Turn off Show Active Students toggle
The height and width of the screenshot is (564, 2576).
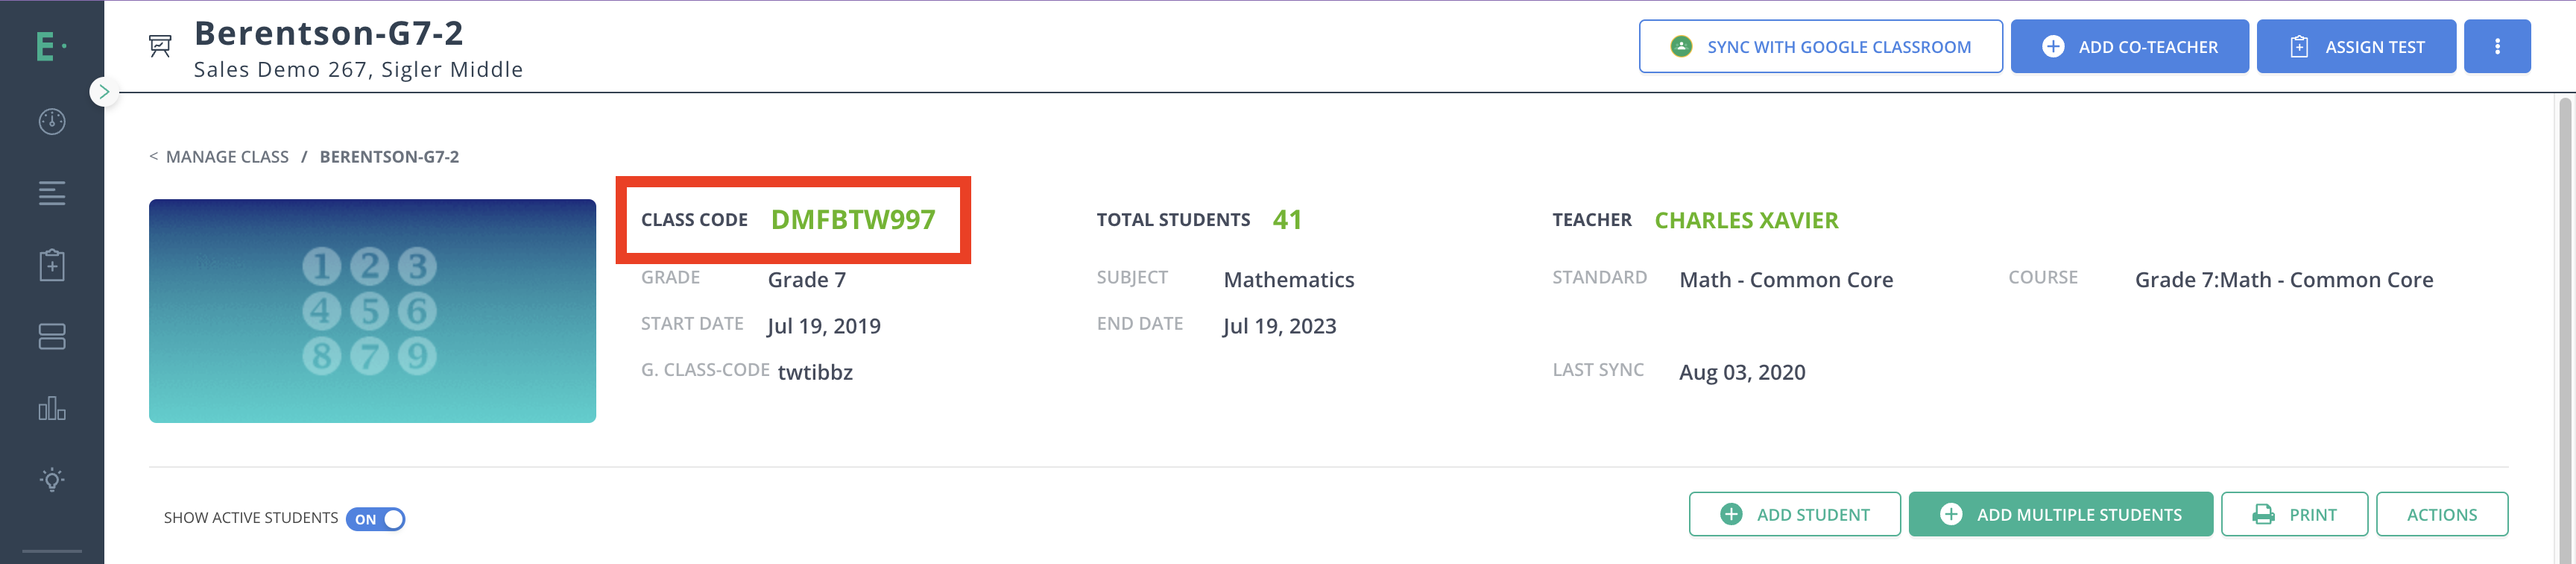pyautogui.click(x=375, y=519)
